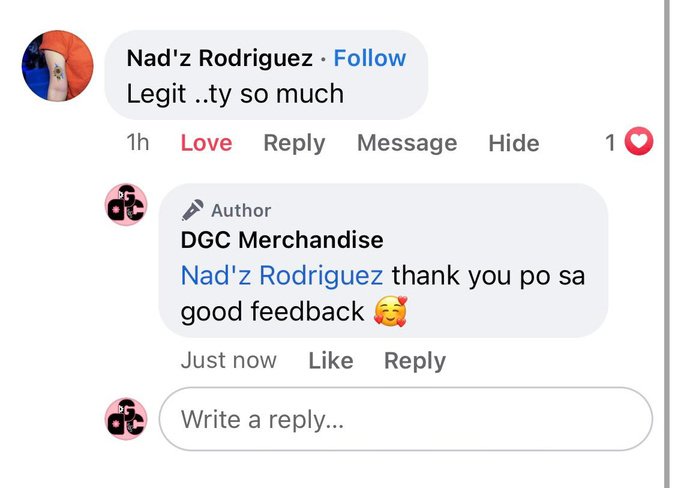Click the Author label
This screenshot has height=488, width=675.
click(x=241, y=210)
